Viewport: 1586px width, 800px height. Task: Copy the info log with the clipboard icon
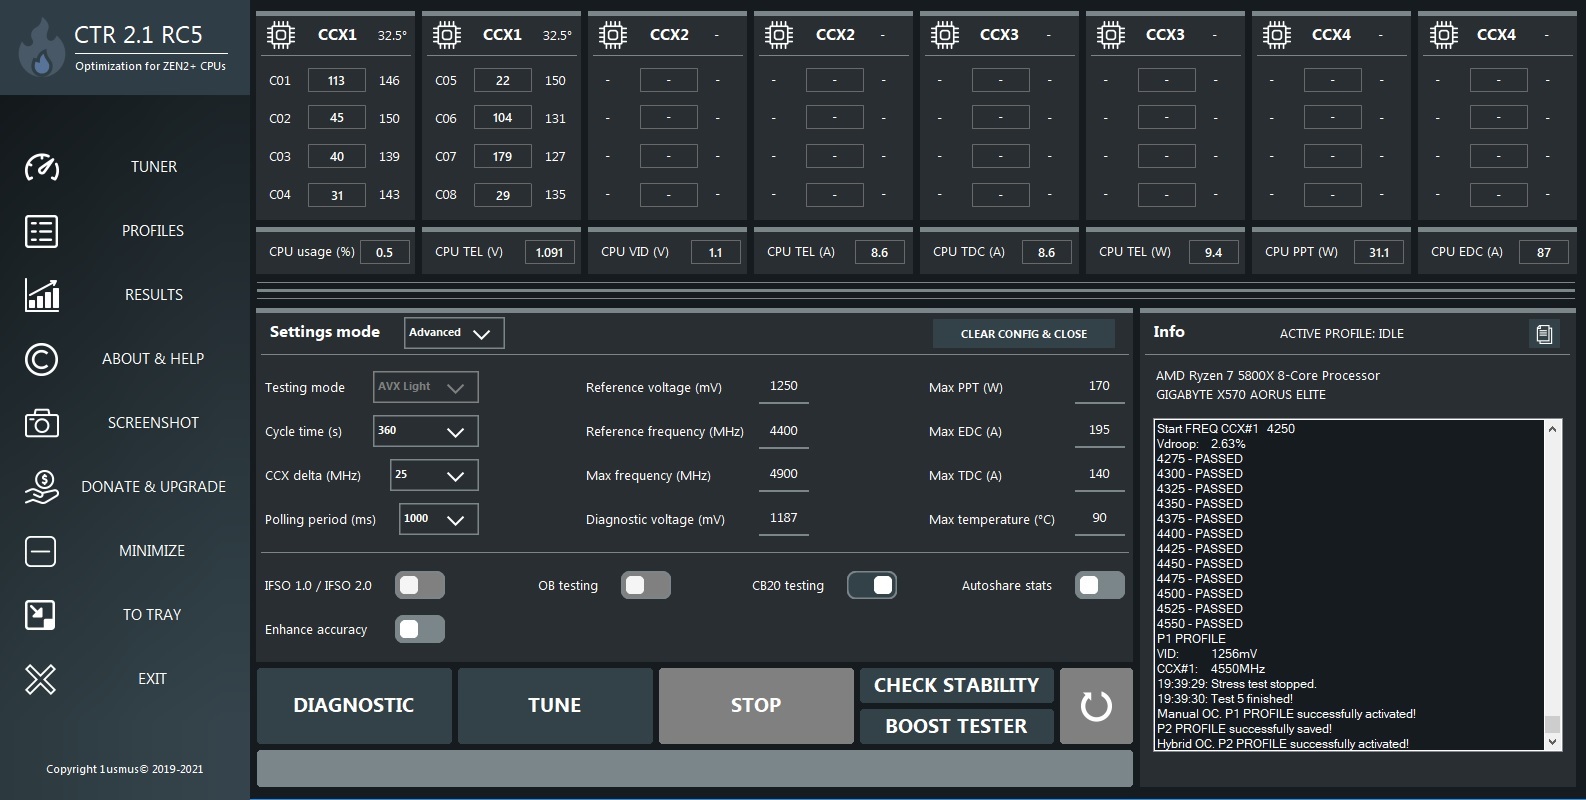click(1544, 334)
